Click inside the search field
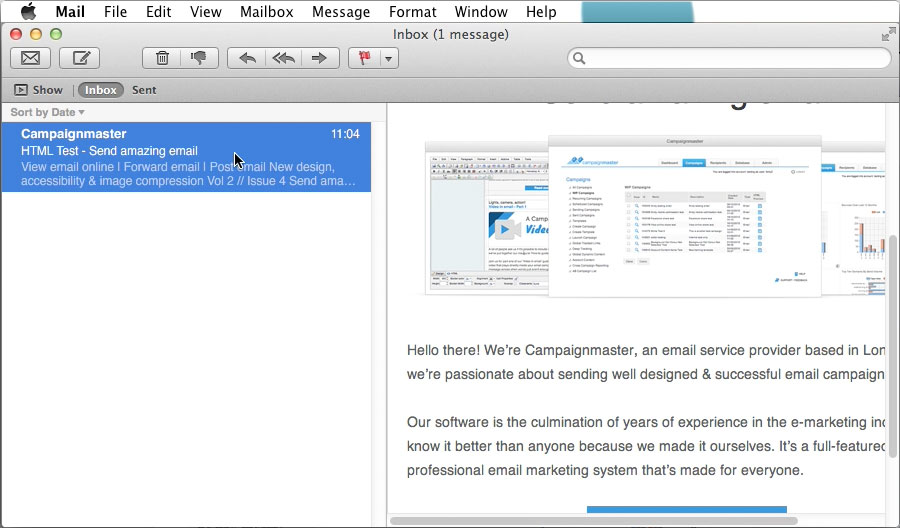 730,58
